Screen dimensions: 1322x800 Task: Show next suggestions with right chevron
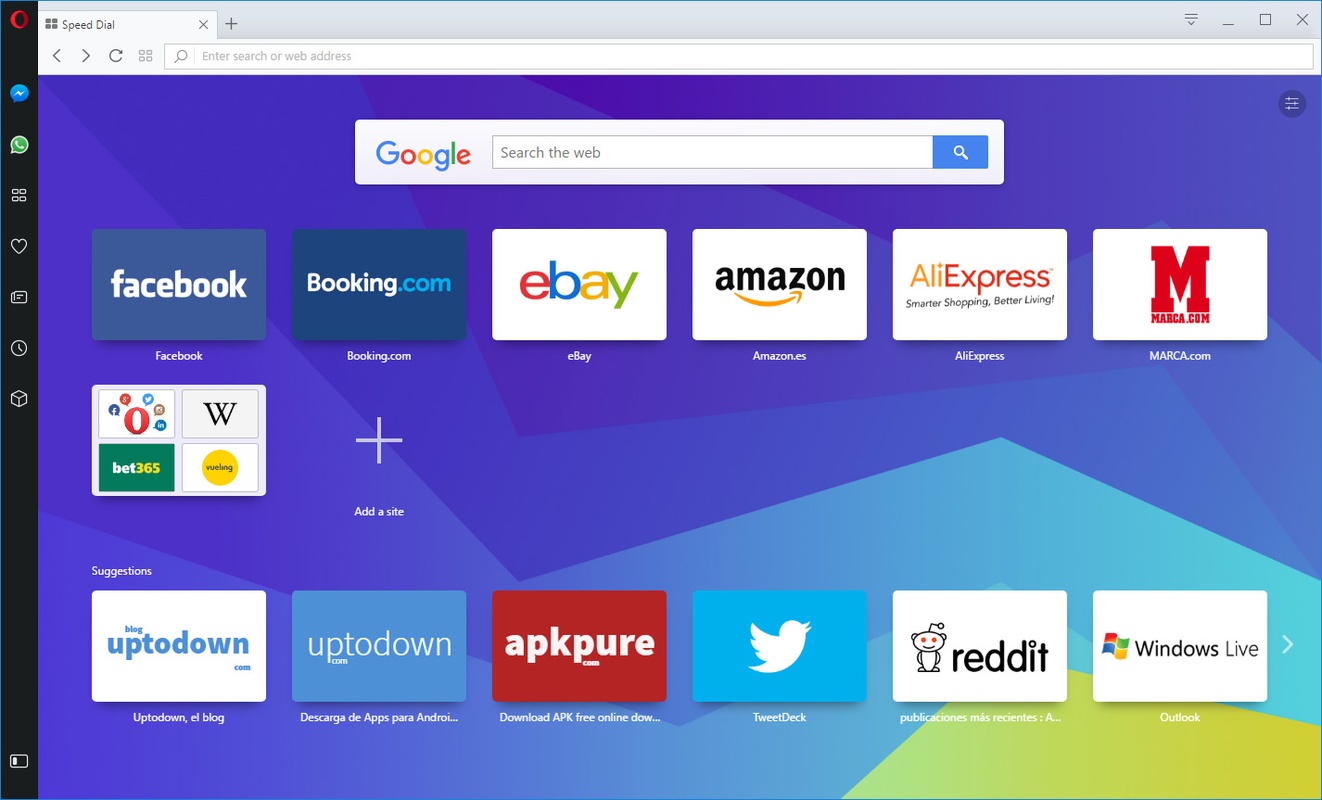pos(1288,645)
